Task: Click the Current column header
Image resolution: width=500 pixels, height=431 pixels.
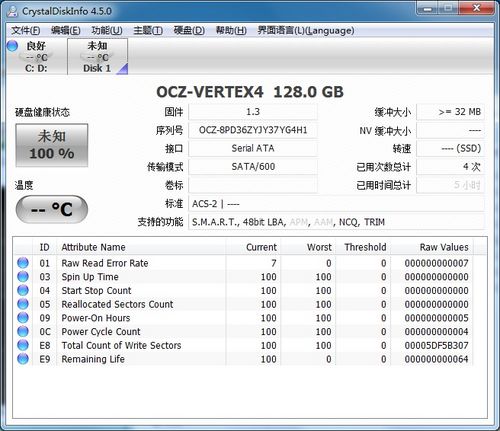Action: tap(253, 247)
